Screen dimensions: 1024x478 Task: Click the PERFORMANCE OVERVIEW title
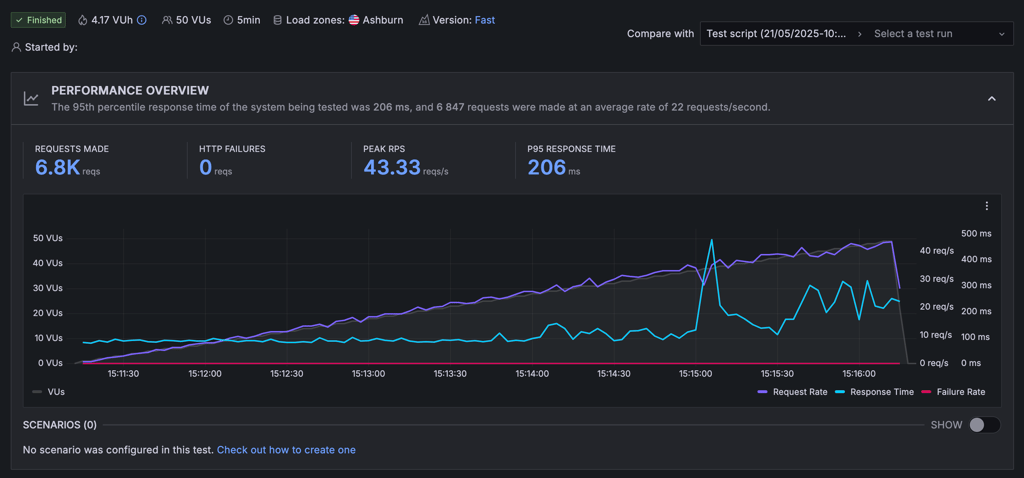tap(130, 90)
